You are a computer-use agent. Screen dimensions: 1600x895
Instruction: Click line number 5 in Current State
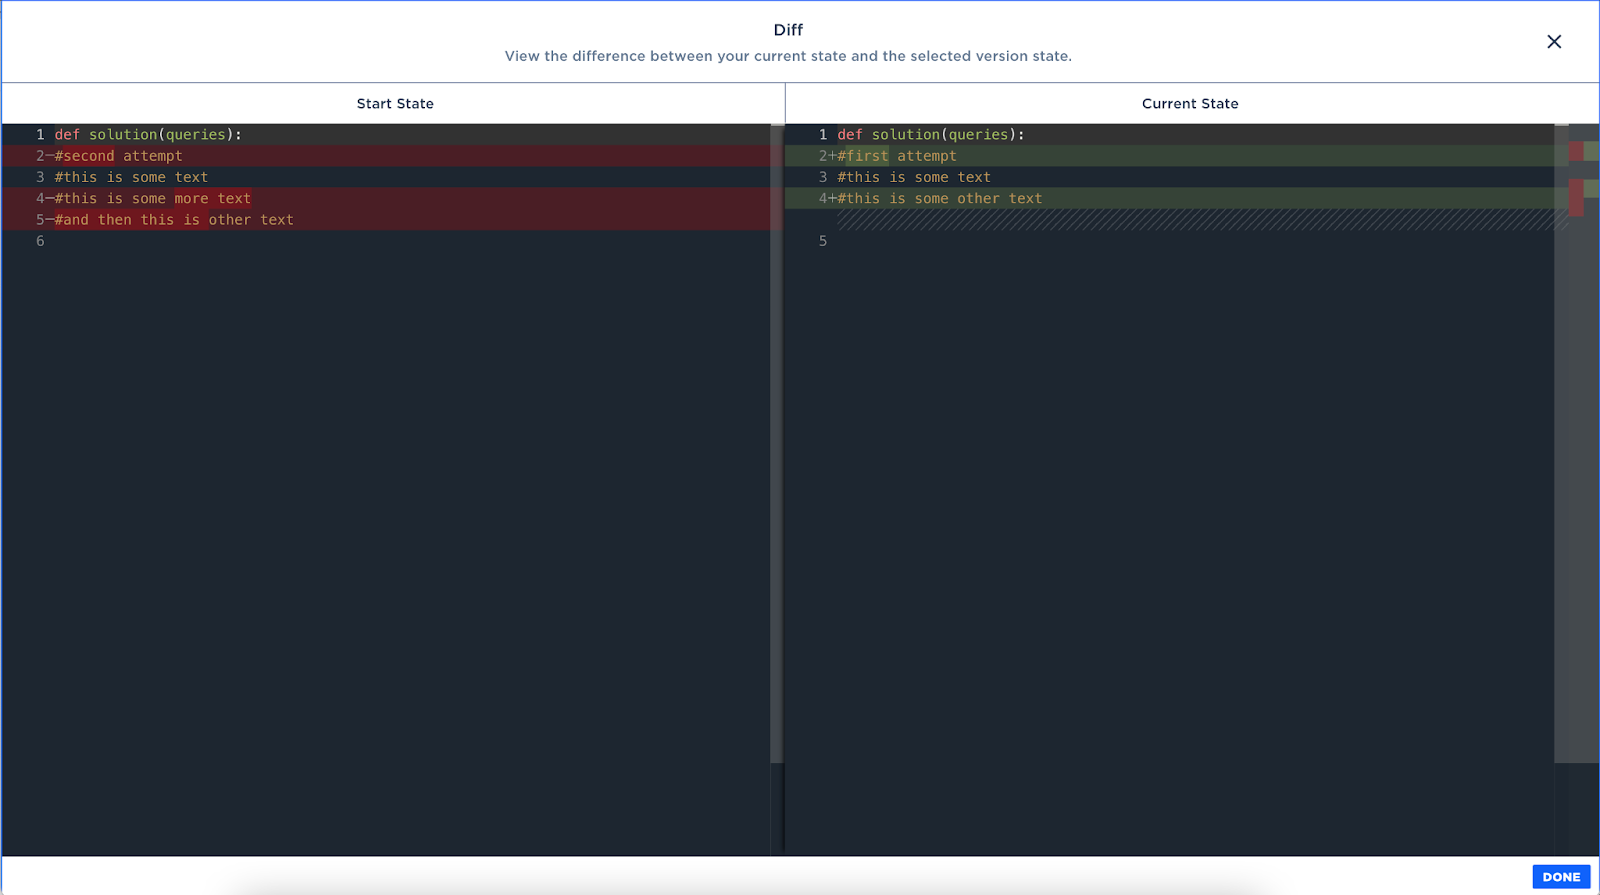coord(823,241)
